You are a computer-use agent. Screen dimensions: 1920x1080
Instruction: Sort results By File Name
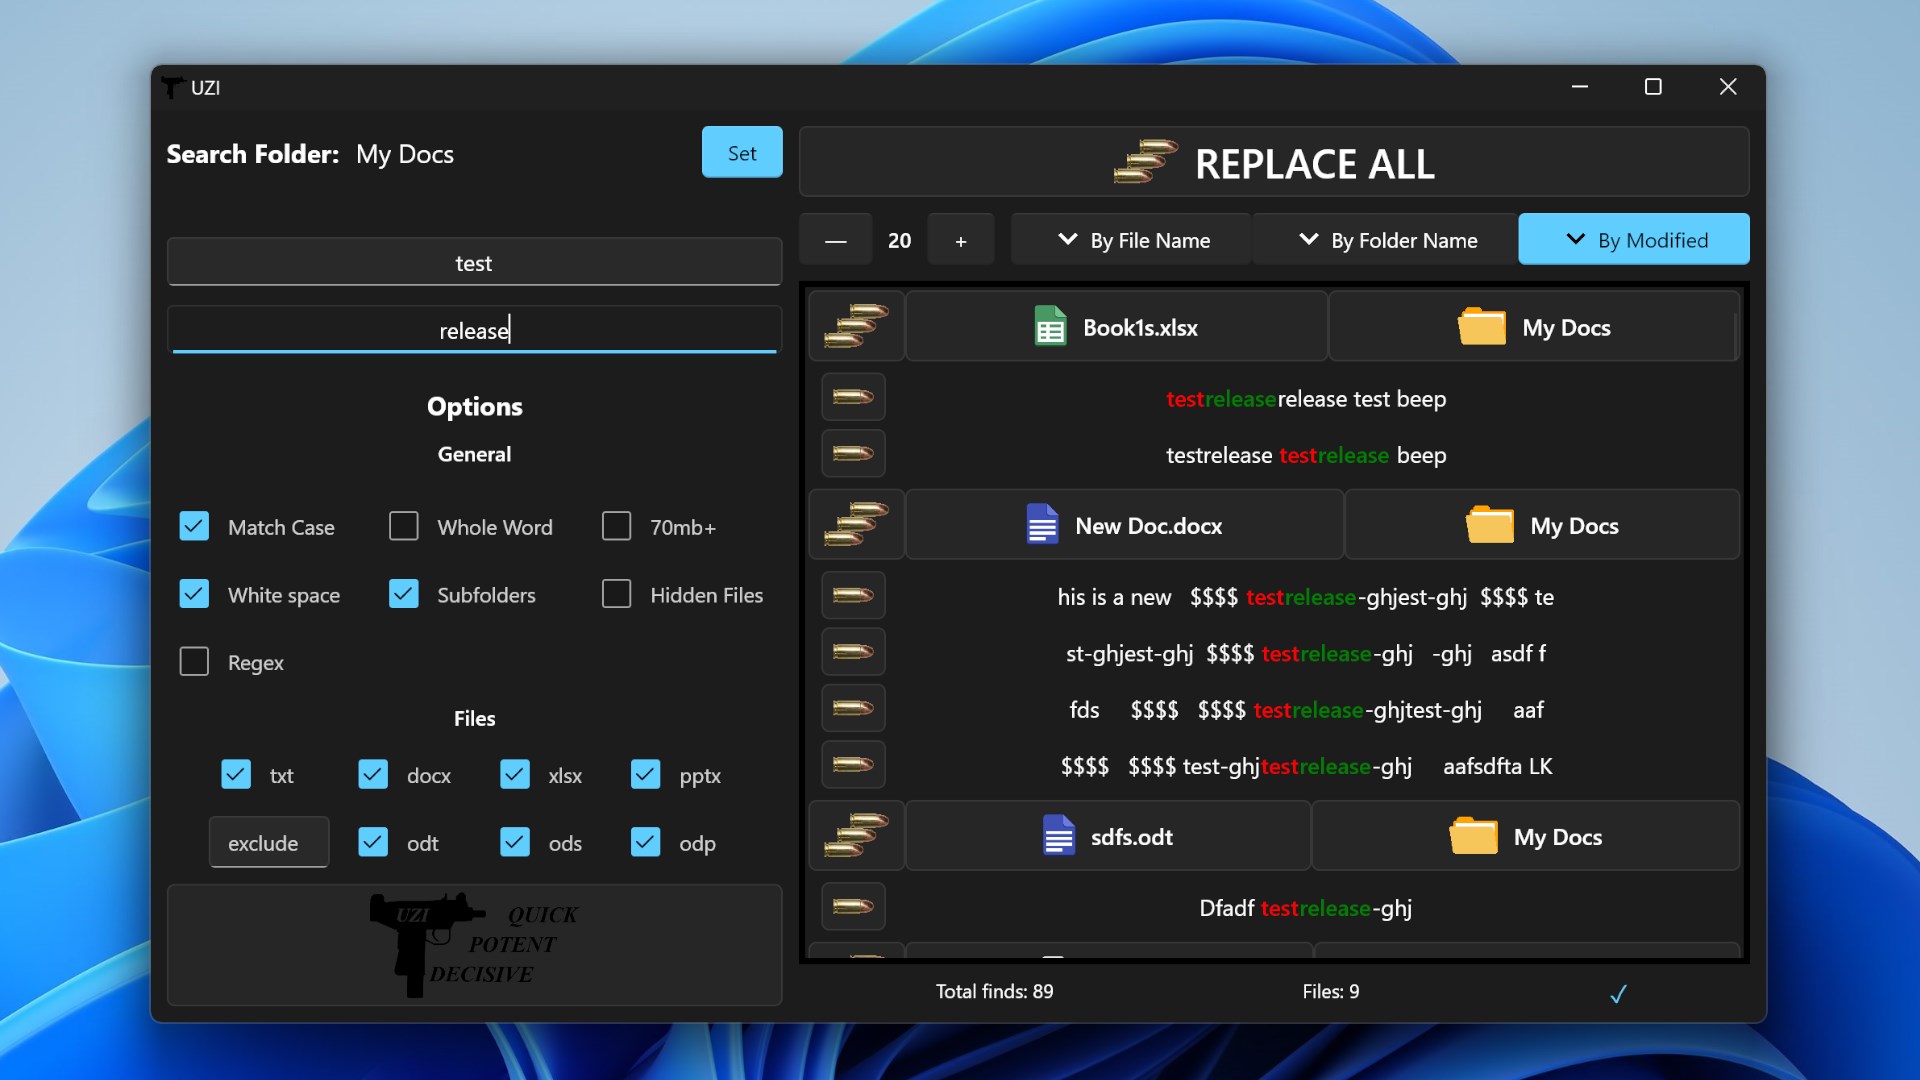point(1132,240)
